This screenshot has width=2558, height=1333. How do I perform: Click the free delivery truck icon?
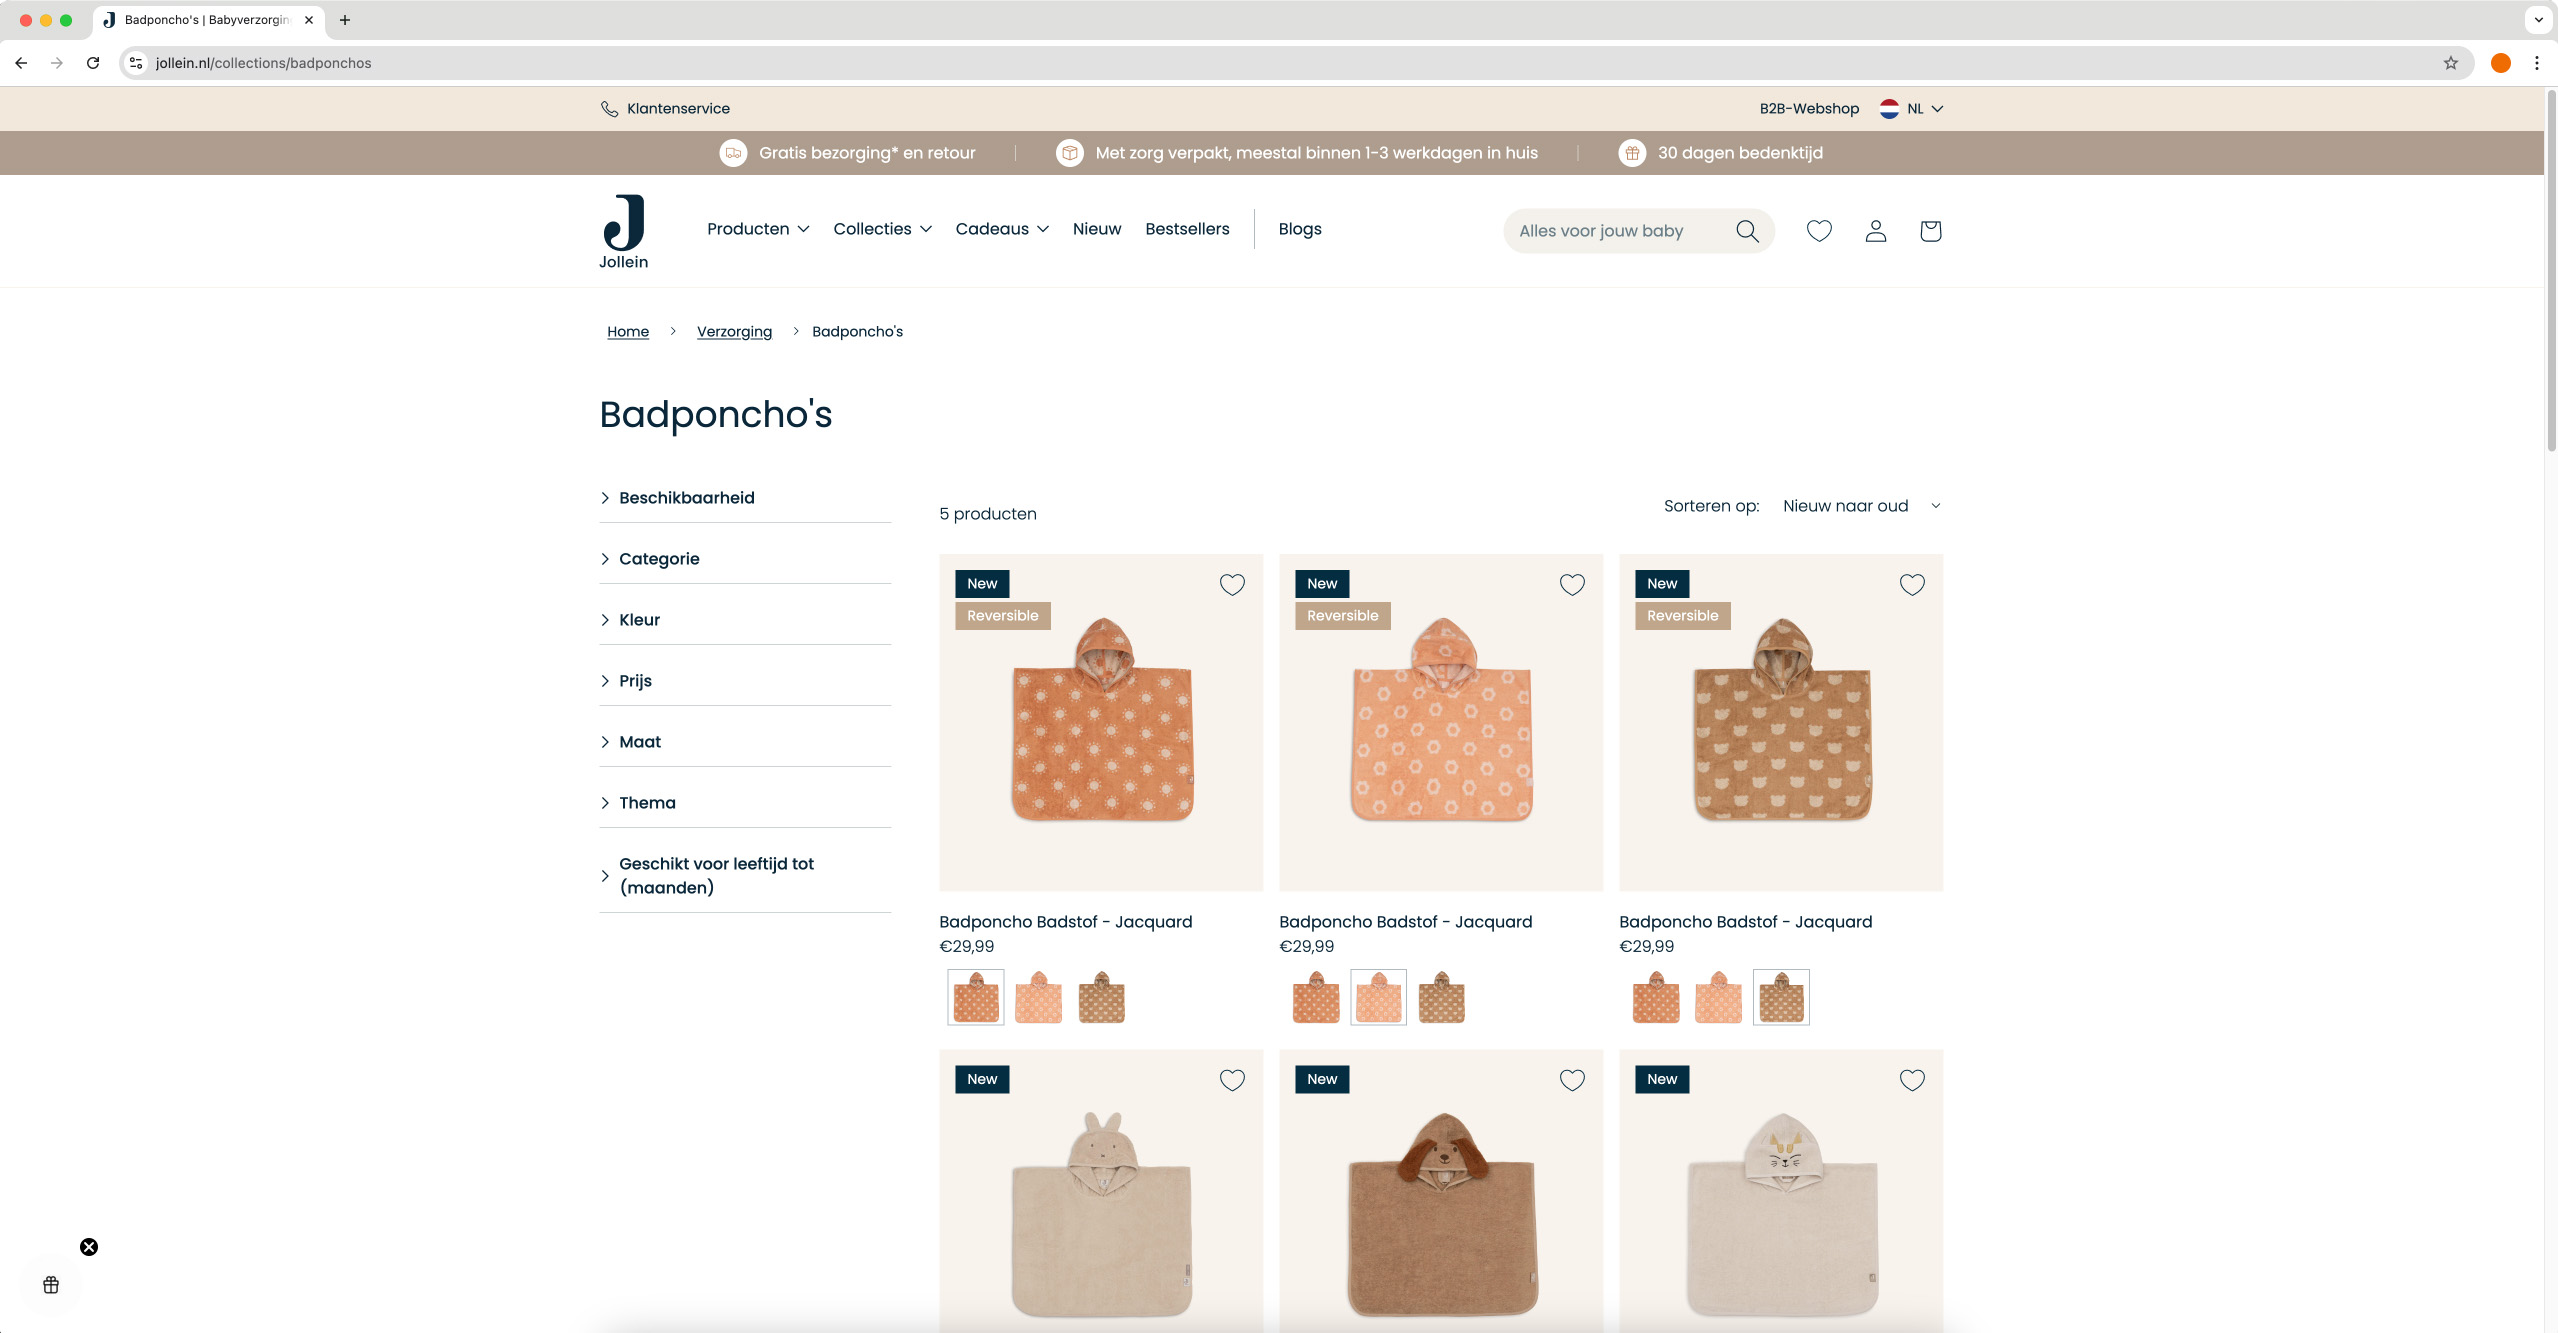point(734,153)
